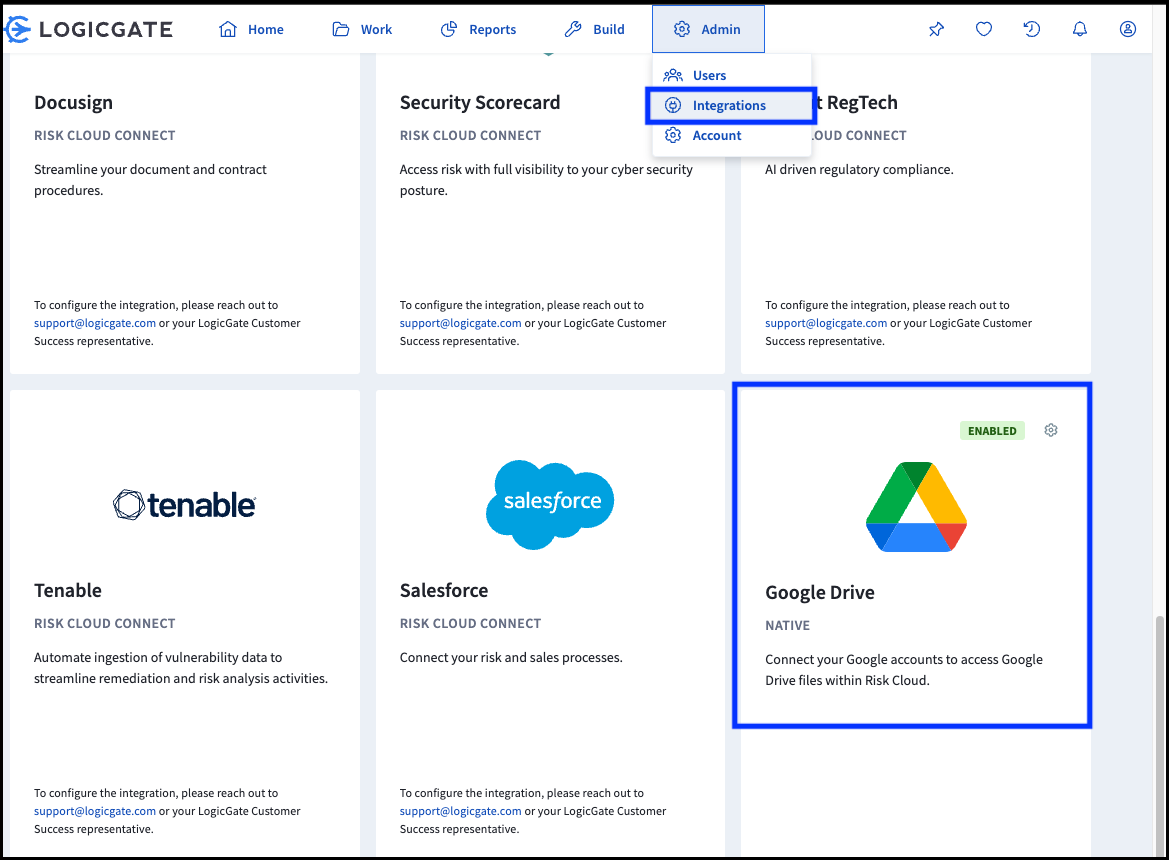Open the Build menu

(x=594, y=29)
